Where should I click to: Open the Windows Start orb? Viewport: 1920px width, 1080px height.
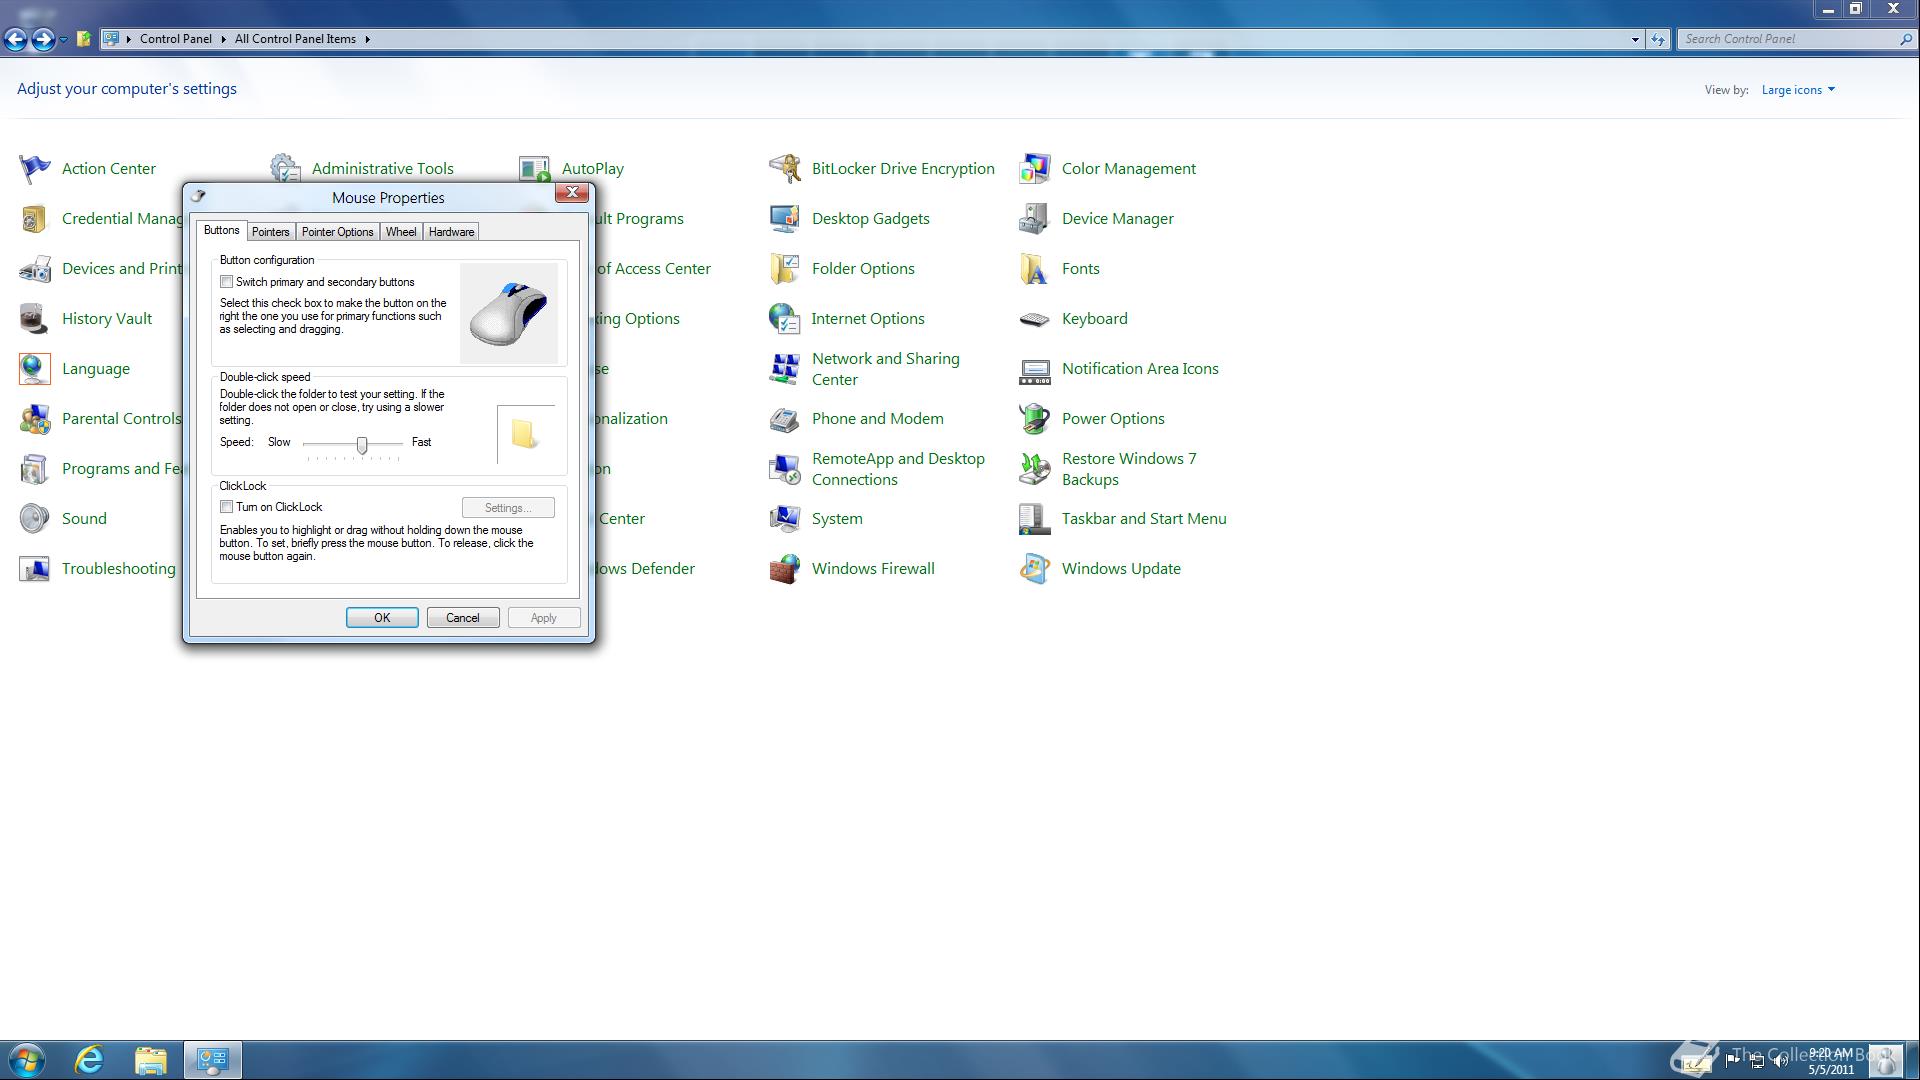tap(27, 1060)
